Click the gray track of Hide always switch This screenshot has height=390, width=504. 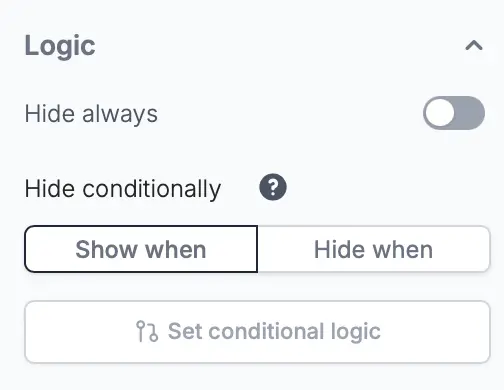pyautogui.click(x=470, y=113)
